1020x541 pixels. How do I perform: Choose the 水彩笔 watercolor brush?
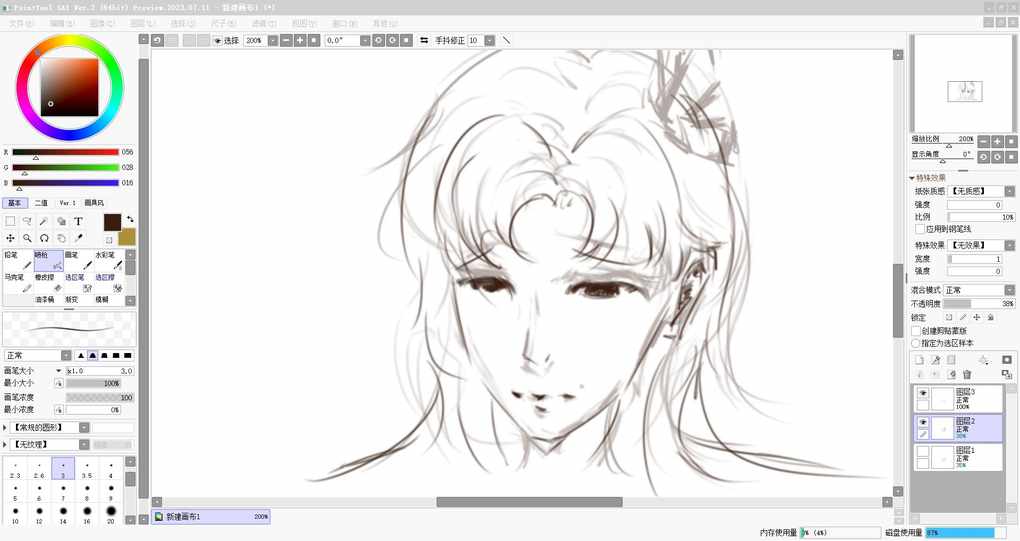click(x=108, y=261)
